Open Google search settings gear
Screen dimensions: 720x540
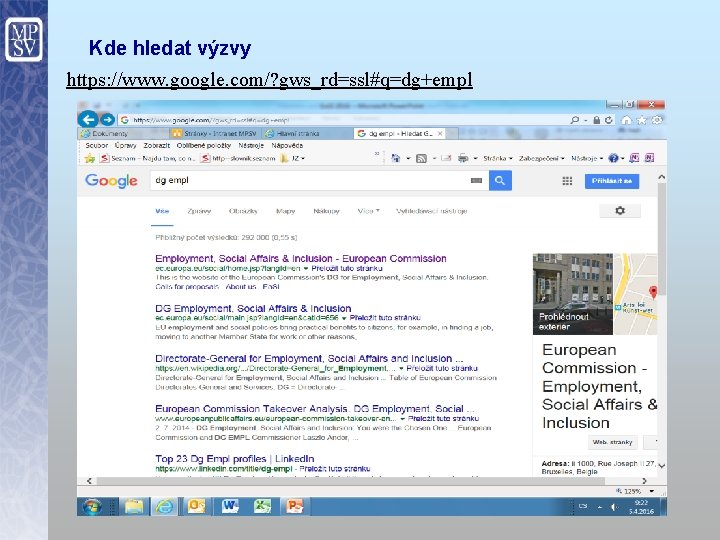click(x=620, y=211)
